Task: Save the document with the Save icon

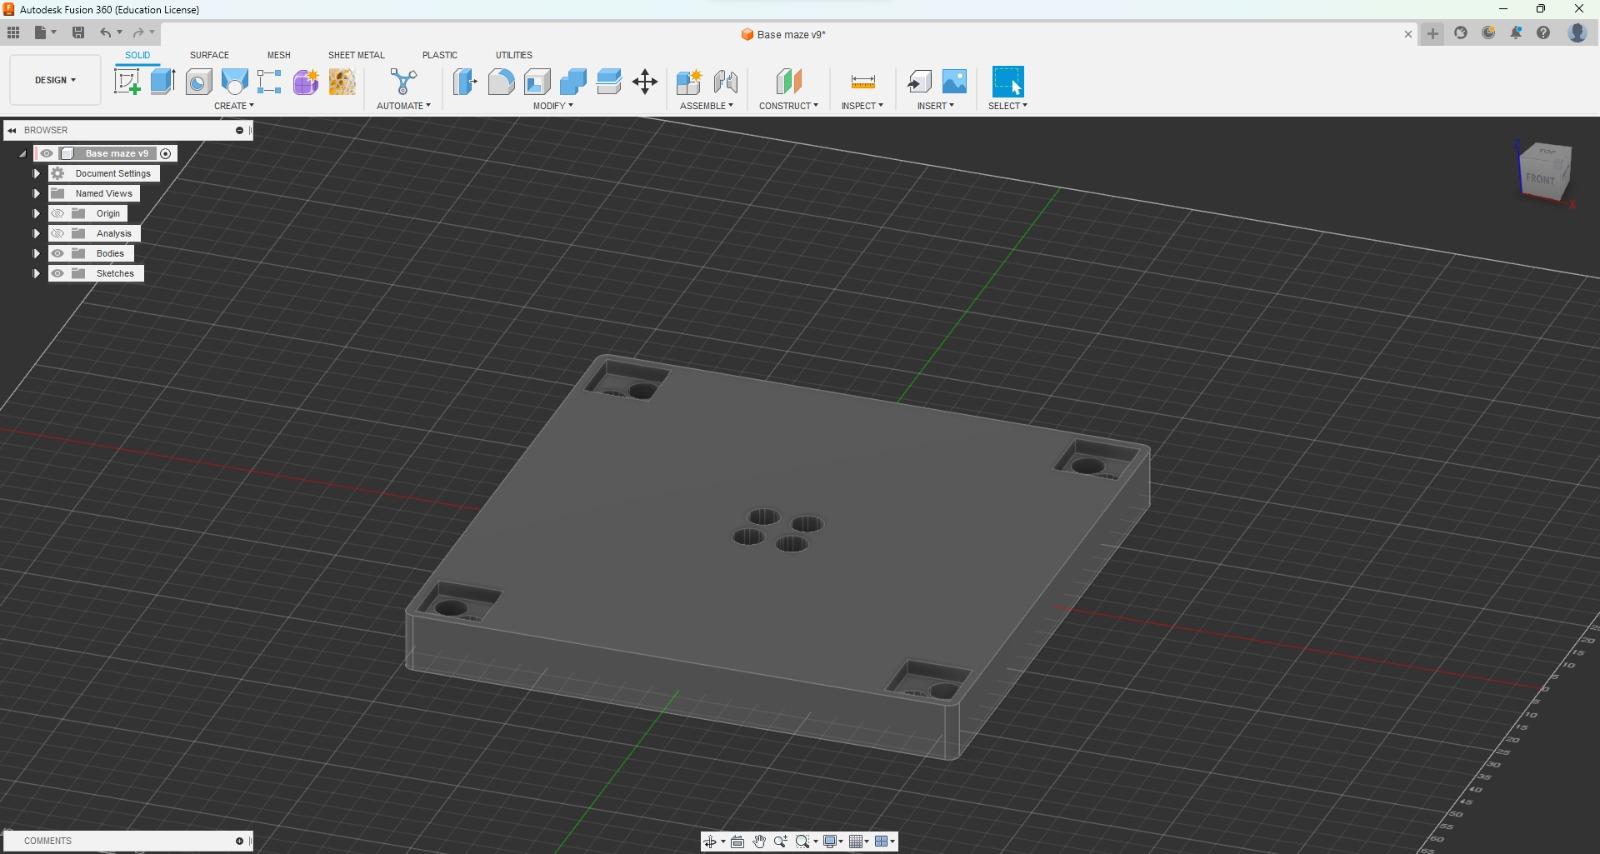Action: (x=78, y=33)
